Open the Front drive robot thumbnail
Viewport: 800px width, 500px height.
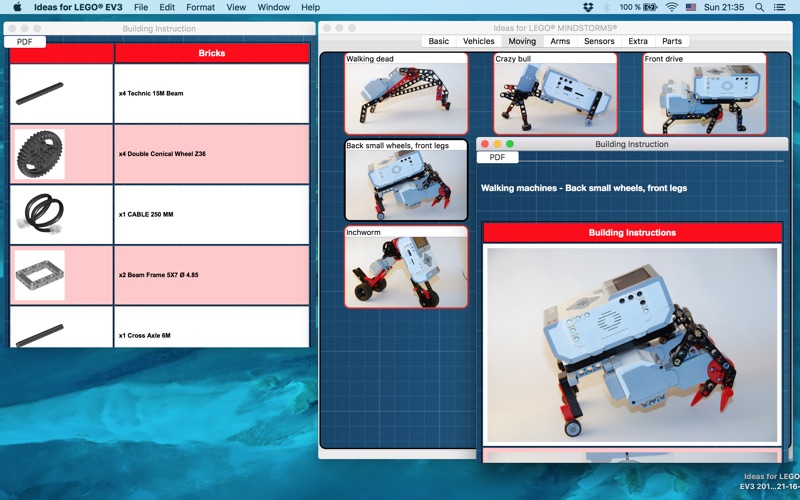point(705,94)
